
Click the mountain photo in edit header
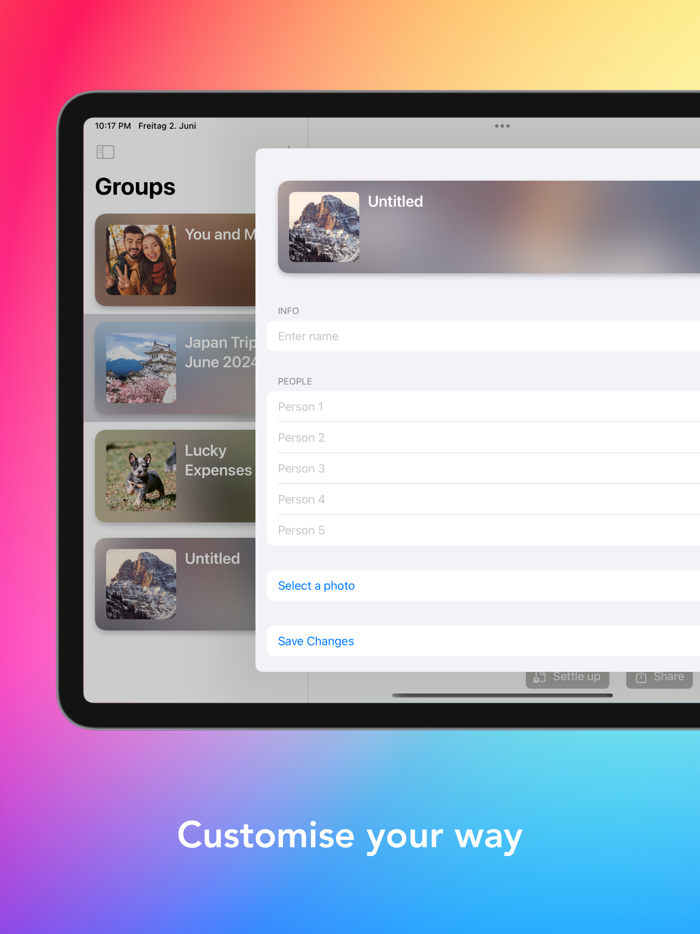pos(324,227)
